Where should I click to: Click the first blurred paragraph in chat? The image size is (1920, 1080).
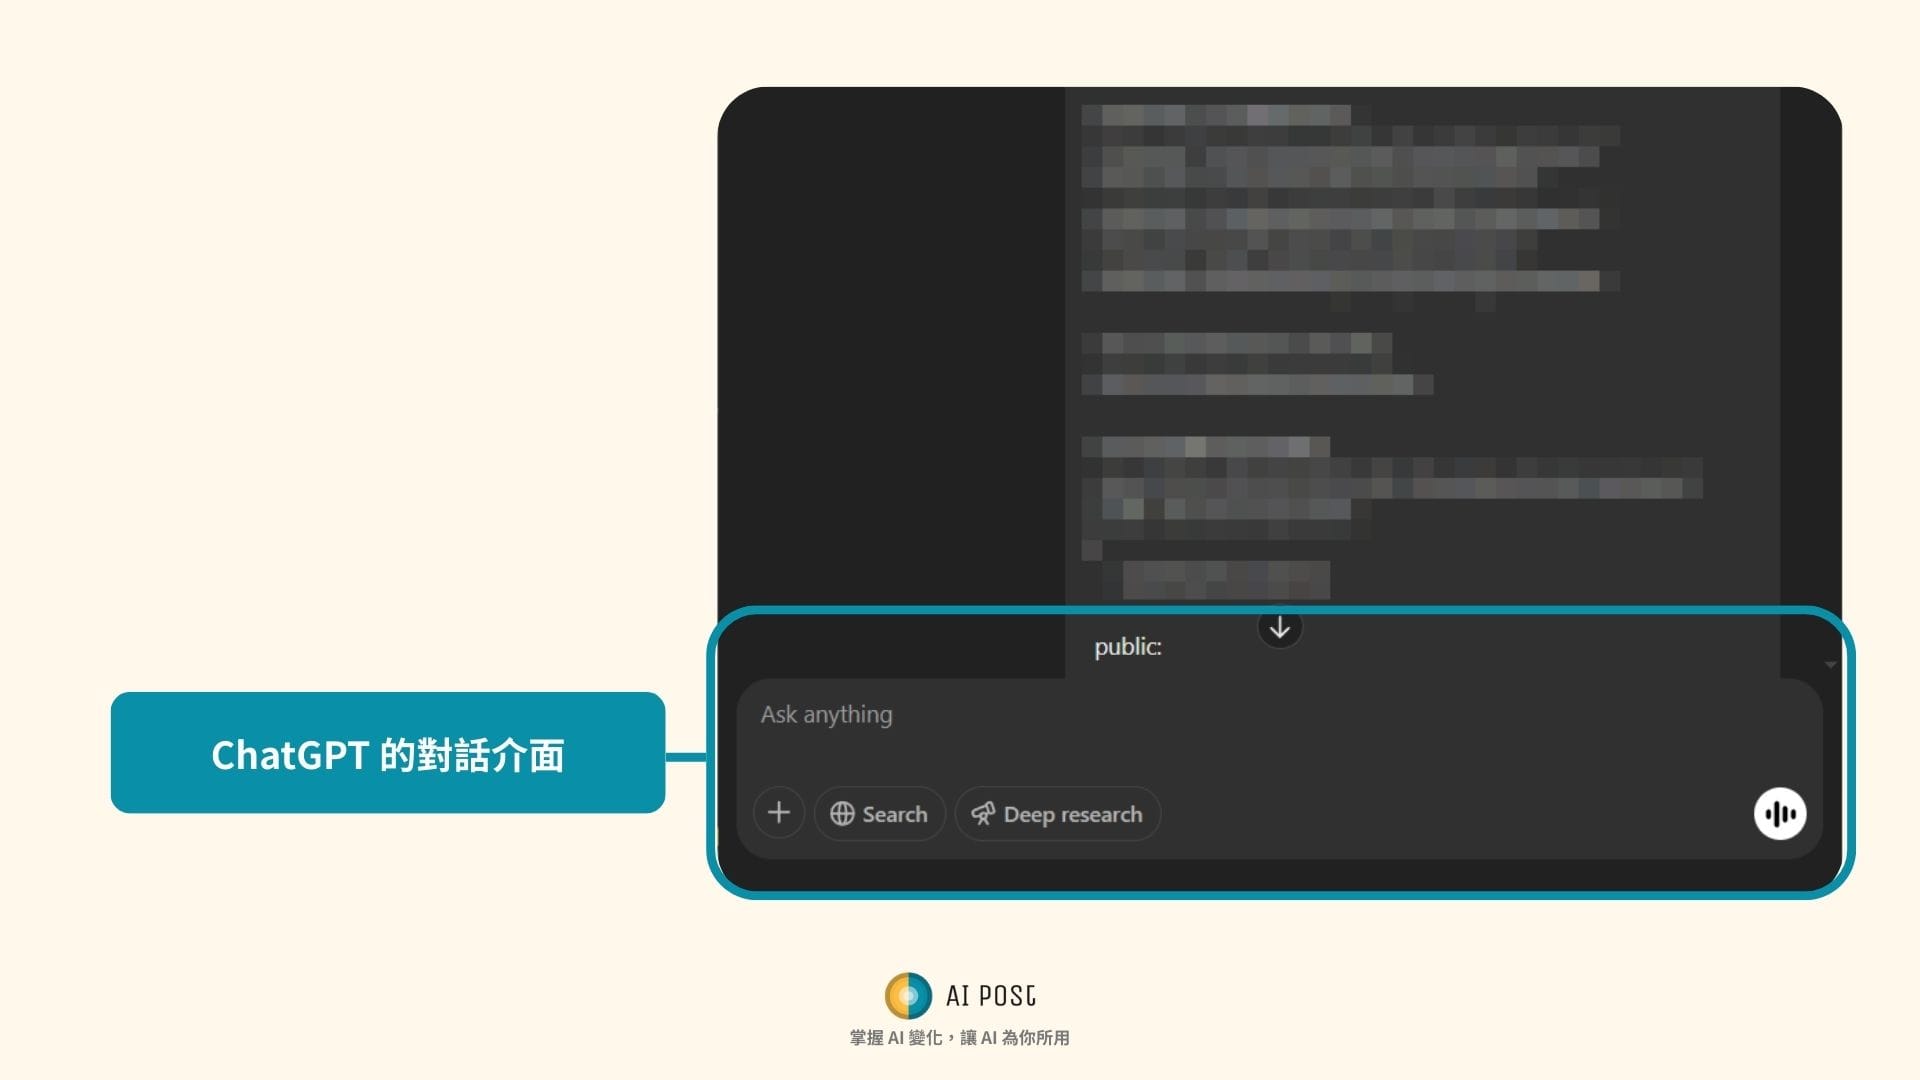[1340, 200]
